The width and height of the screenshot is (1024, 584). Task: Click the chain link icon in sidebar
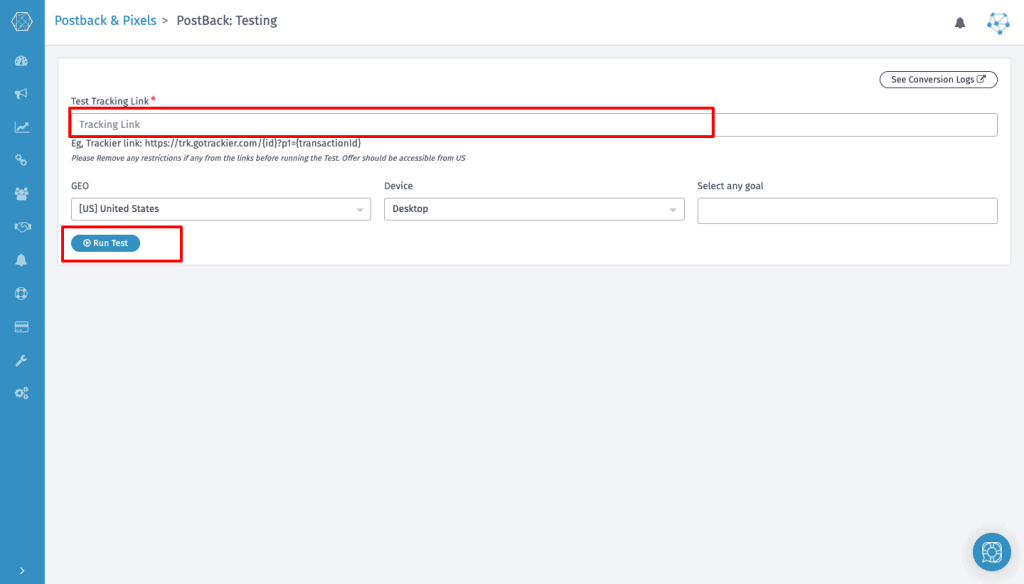coord(21,160)
